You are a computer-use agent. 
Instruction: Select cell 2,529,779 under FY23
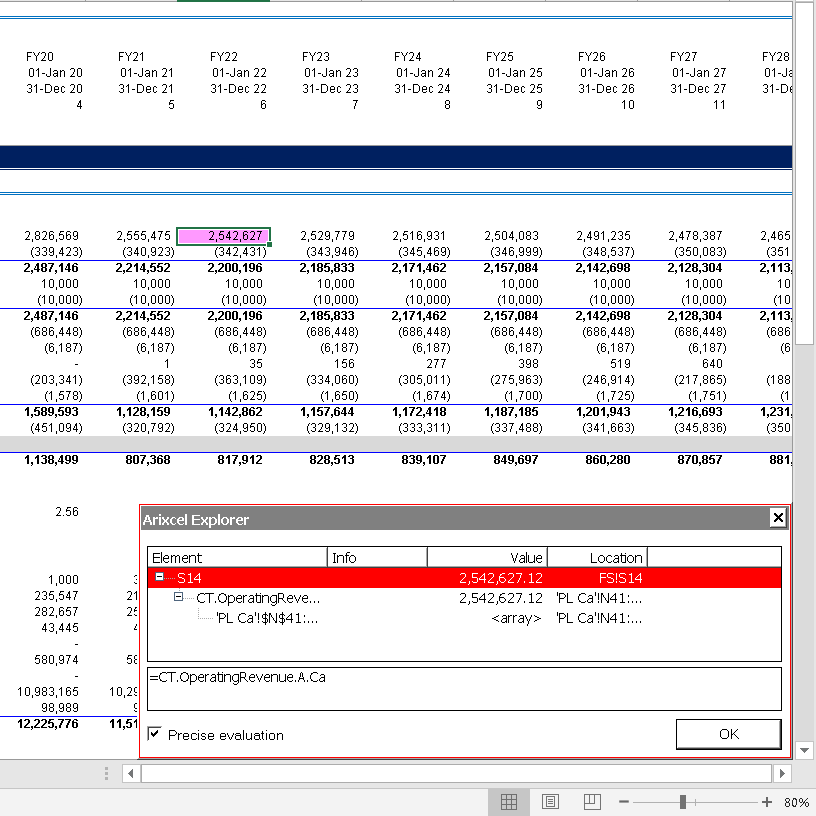tap(327, 236)
